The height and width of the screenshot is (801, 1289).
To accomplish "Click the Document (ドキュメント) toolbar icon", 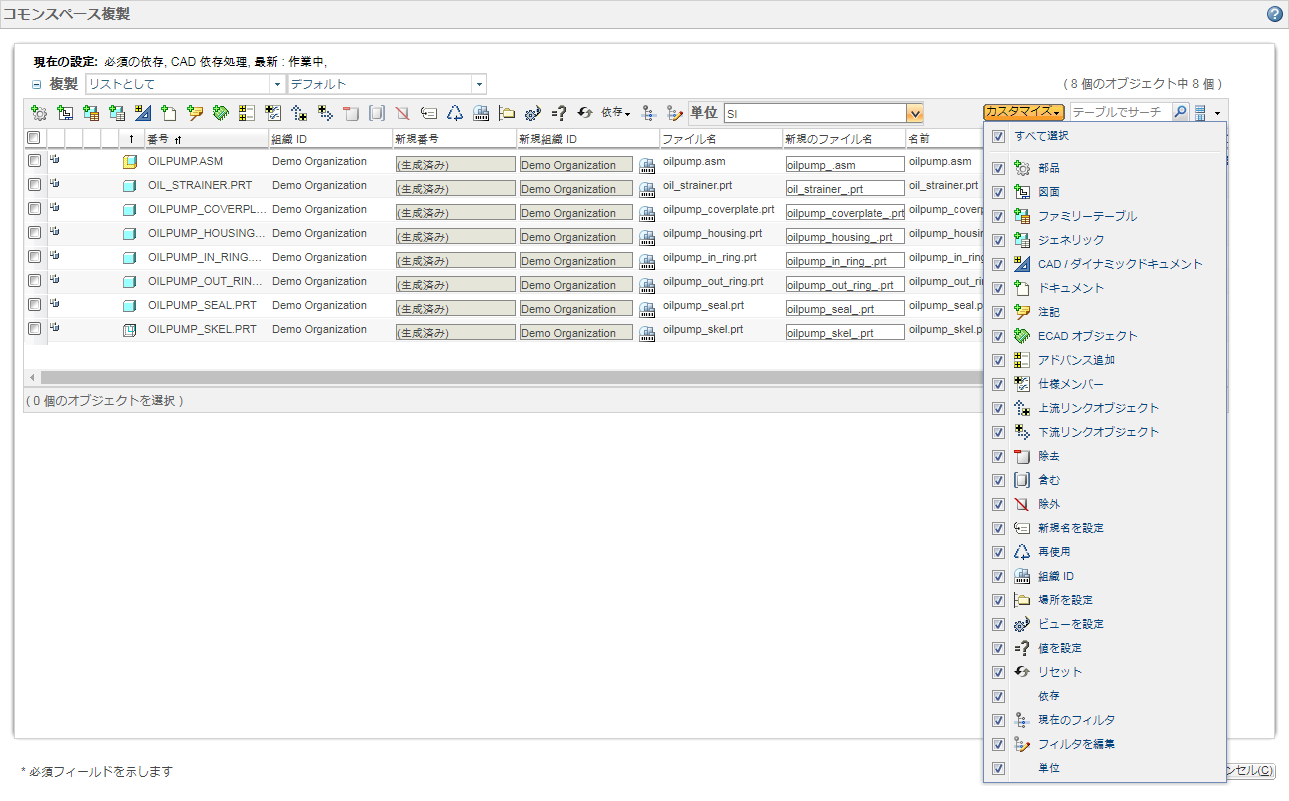I will (x=169, y=113).
